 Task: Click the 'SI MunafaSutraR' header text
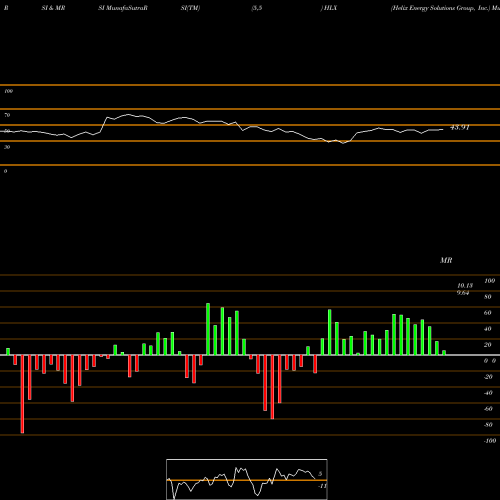123,8
